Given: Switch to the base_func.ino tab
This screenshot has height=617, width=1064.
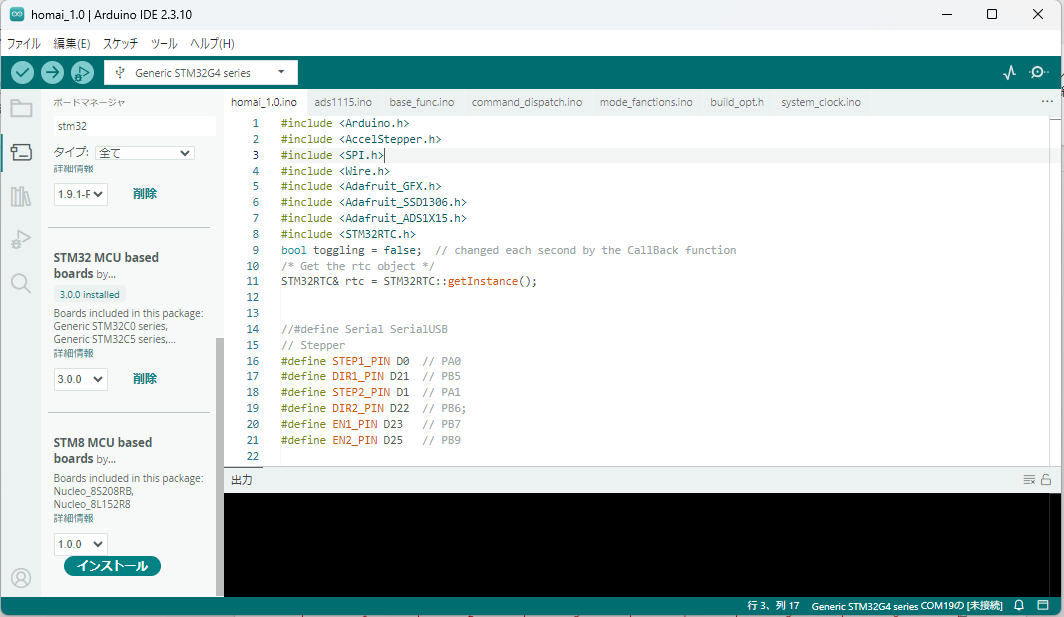Looking at the screenshot, I should pyautogui.click(x=421, y=102).
